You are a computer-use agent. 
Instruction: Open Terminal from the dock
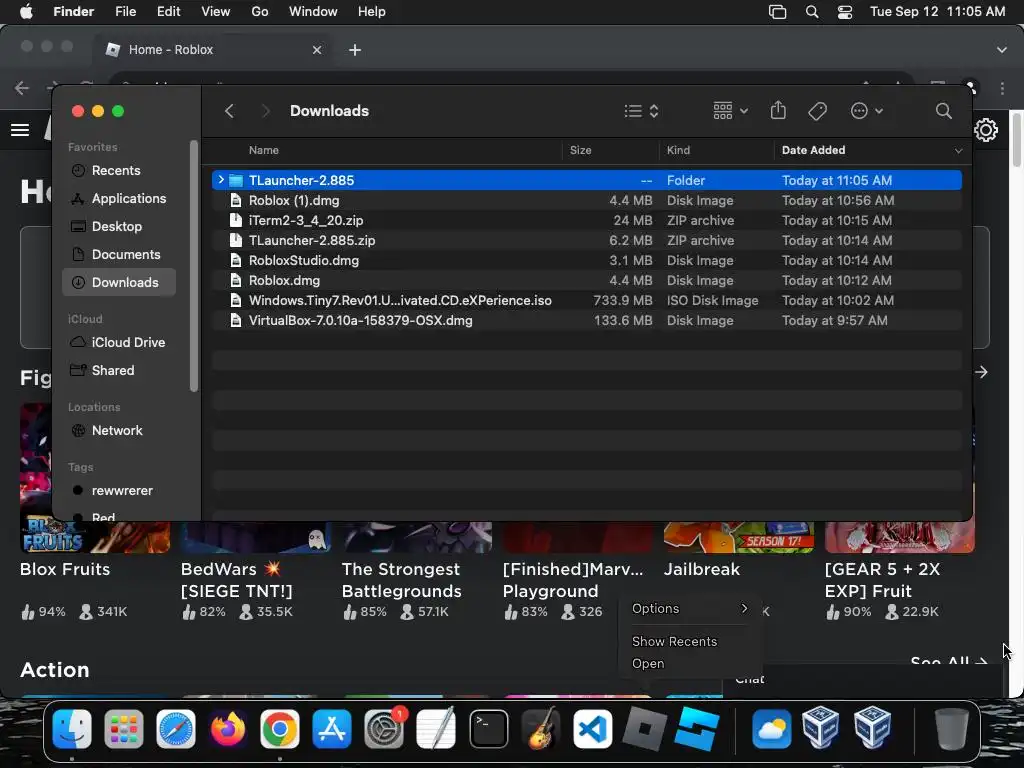point(488,728)
